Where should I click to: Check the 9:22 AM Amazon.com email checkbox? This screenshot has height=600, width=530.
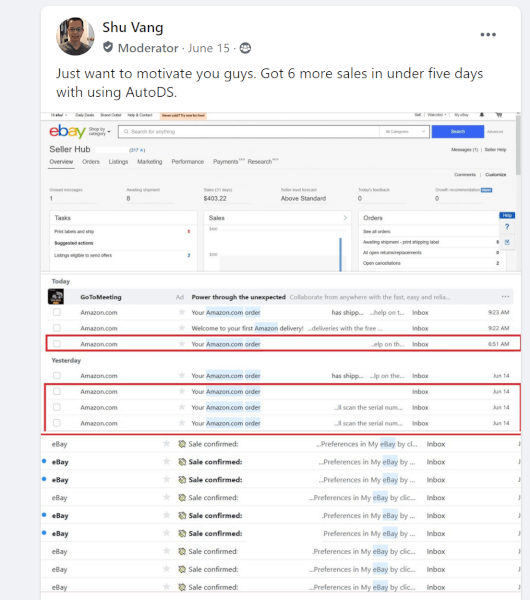(57, 328)
